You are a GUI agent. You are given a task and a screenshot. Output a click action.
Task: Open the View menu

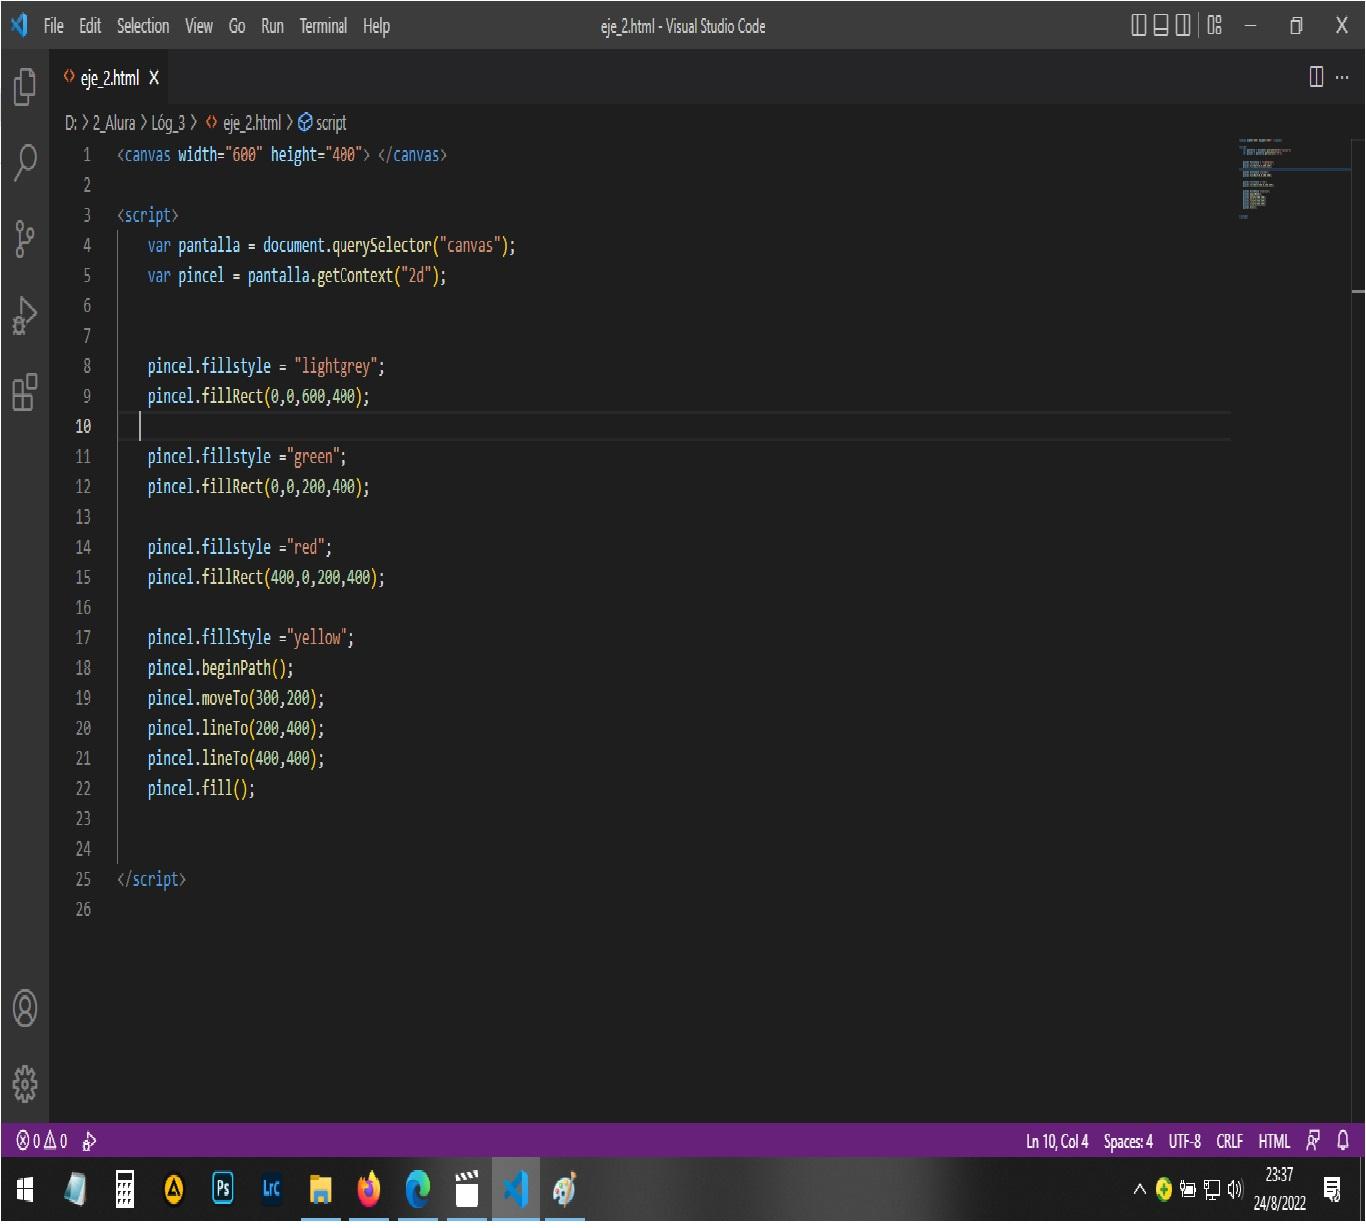[199, 26]
